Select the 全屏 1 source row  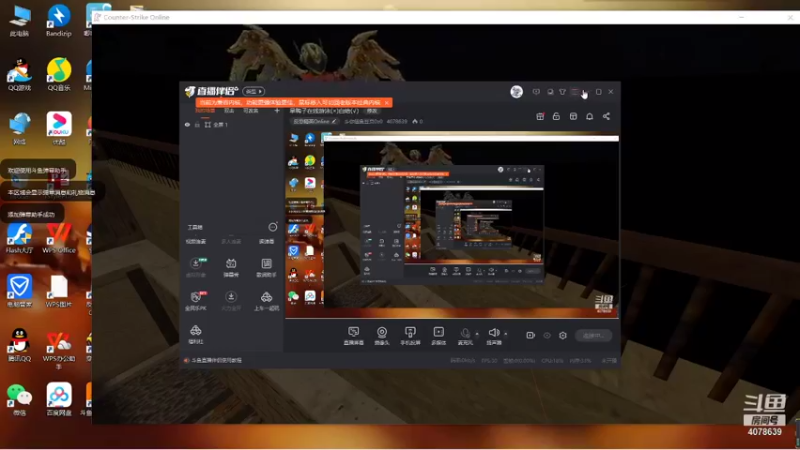coord(232,124)
